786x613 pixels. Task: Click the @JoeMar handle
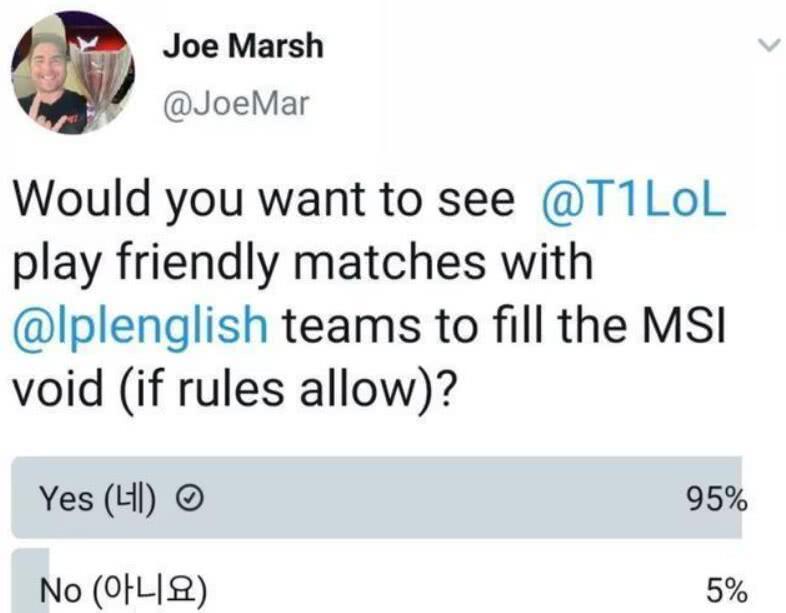pyautogui.click(x=235, y=104)
